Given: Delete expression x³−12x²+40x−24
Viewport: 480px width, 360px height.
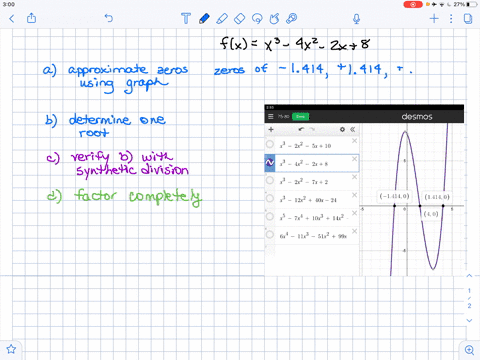Looking at the screenshot, I should pos(354,195).
